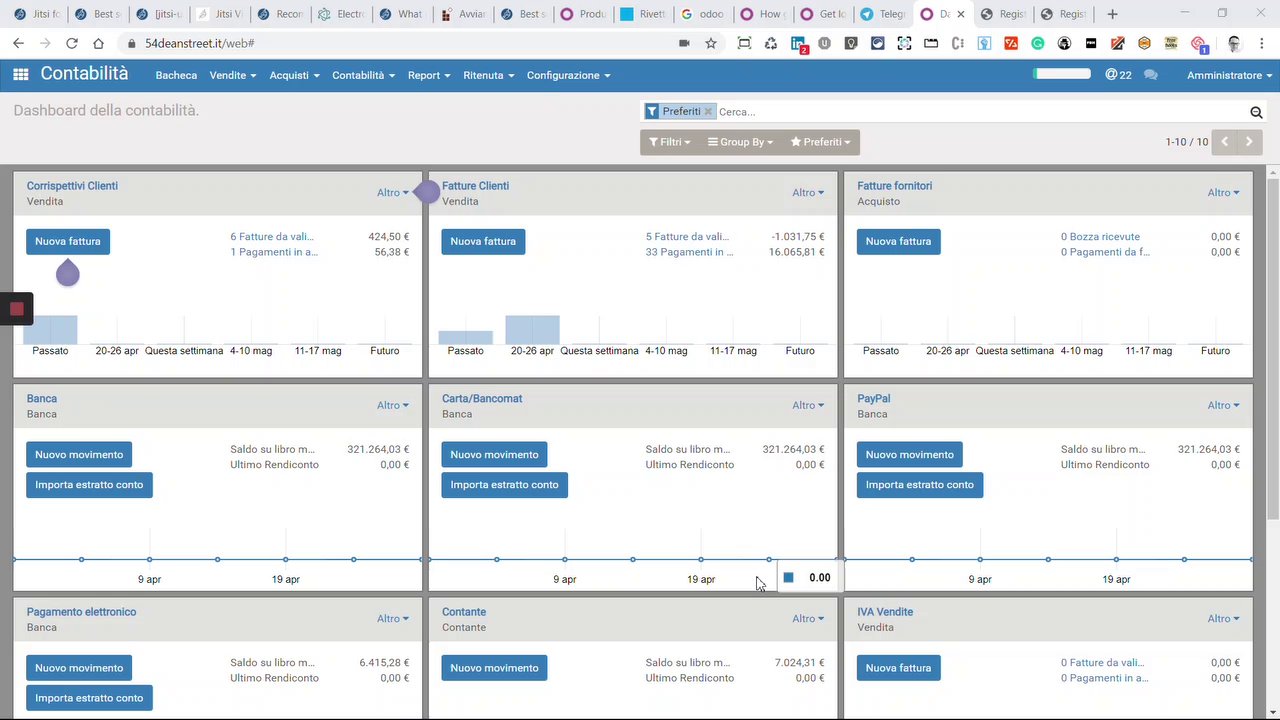Open the Fatture Clienti card title
This screenshot has width=1280, height=720.
[x=475, y=186]
